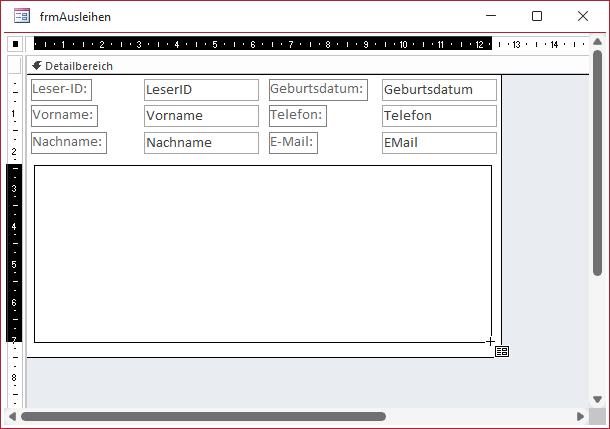Click the horizontal scrollbar left arrow
The height and width of the screenshot is (429, 610).
click(x=13, y=416)
